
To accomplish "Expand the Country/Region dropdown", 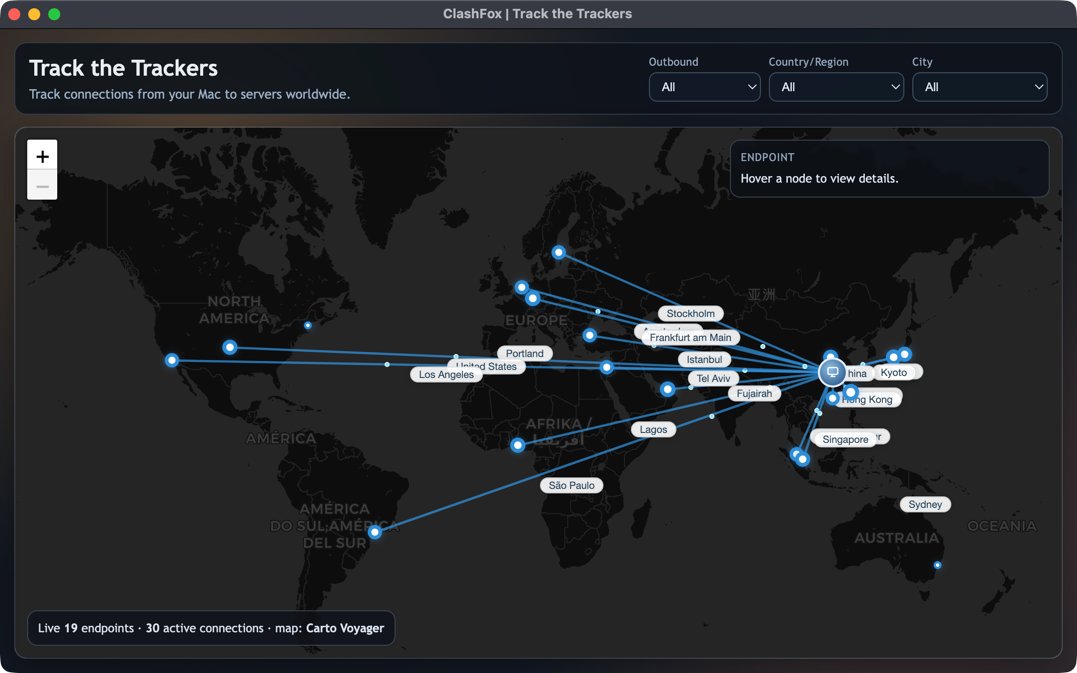I will click(836, 87).
